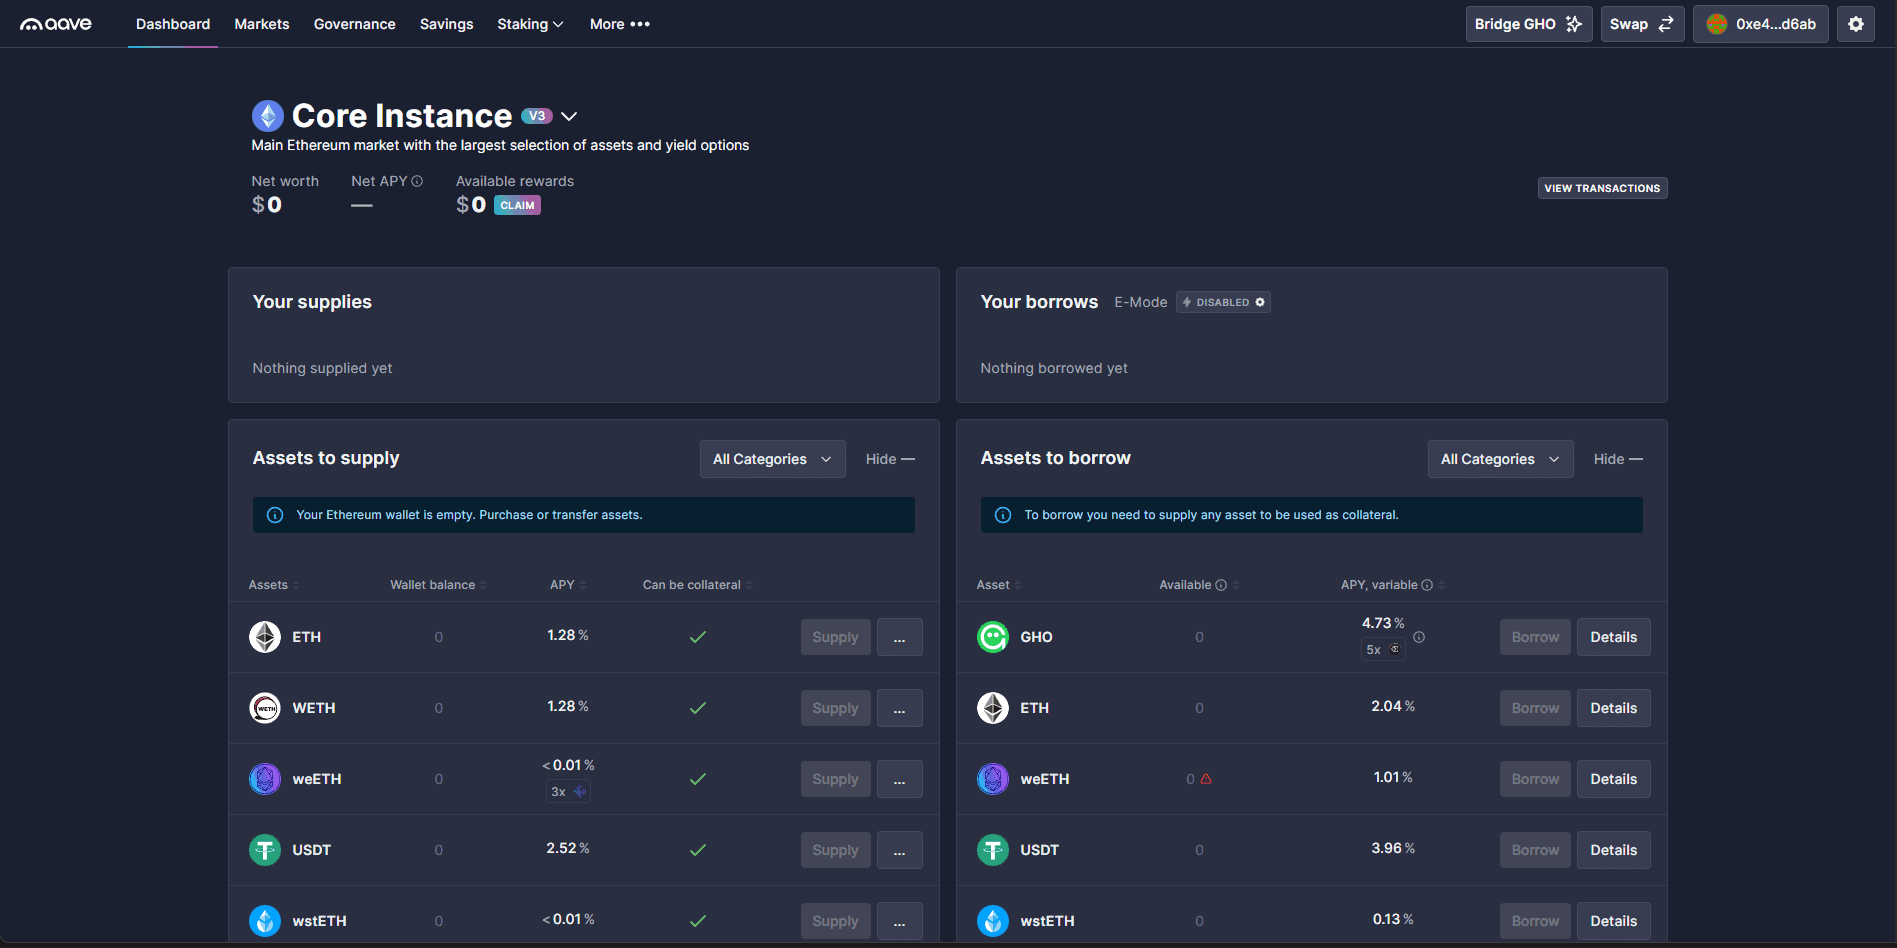Screen dimensions: 1897x948
Task: Click the weETH warning triangle icon
Action: pos(1206,779)
